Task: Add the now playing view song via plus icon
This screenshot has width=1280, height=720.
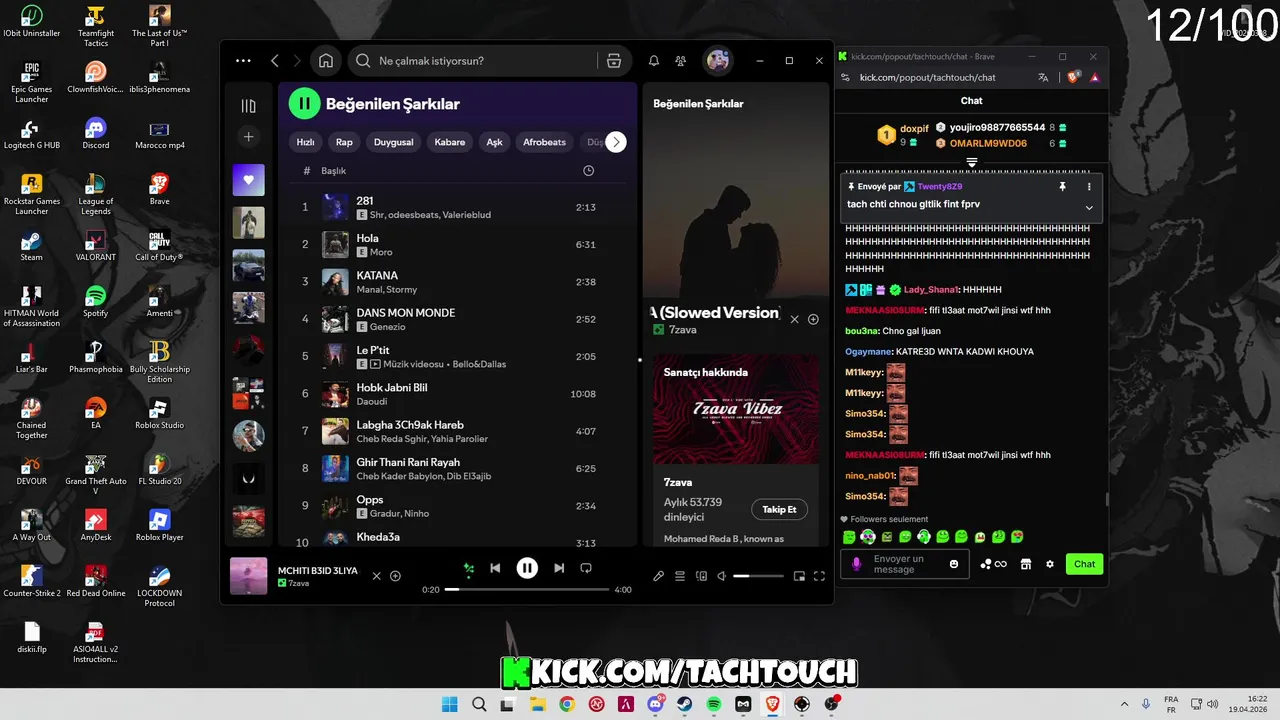Action: point(813,320)
